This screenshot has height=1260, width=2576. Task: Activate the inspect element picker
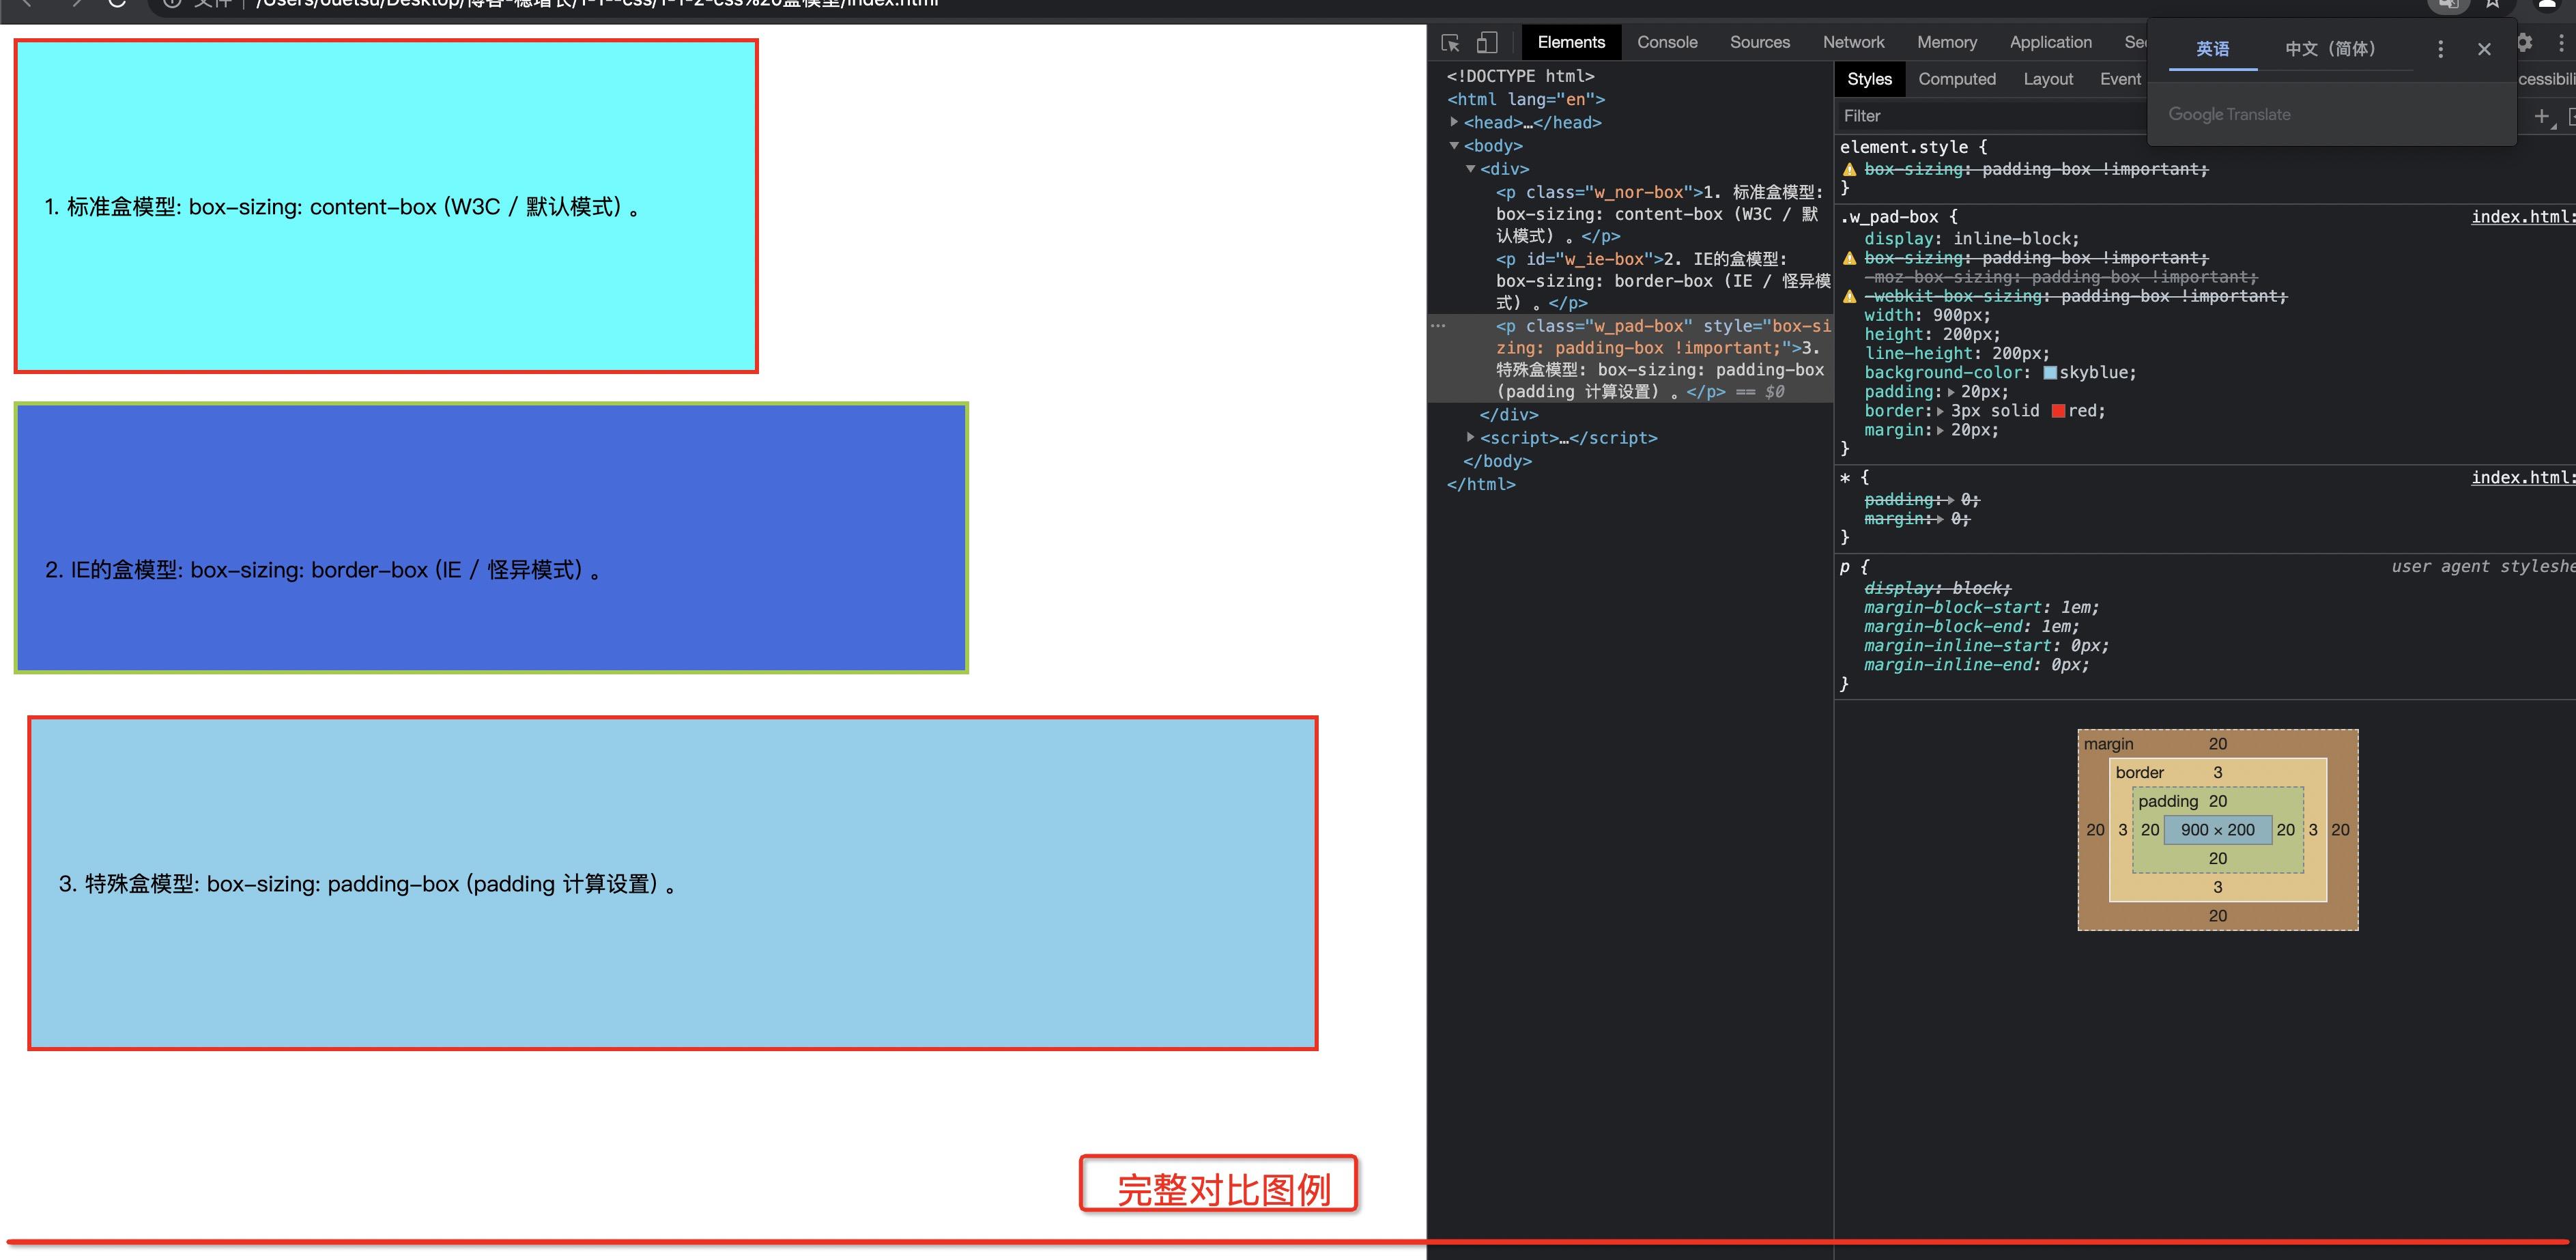click(1450, 42)
